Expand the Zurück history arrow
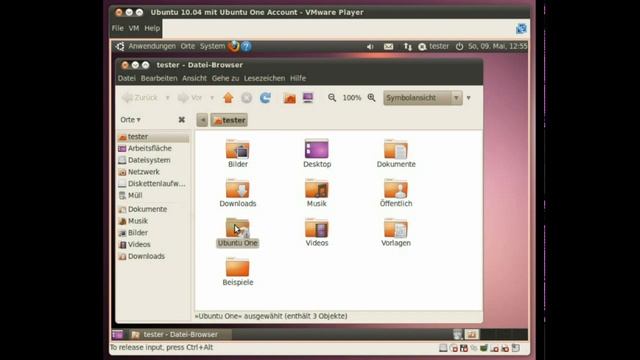This screenshot has height=360, width=640. click(167, 98)
